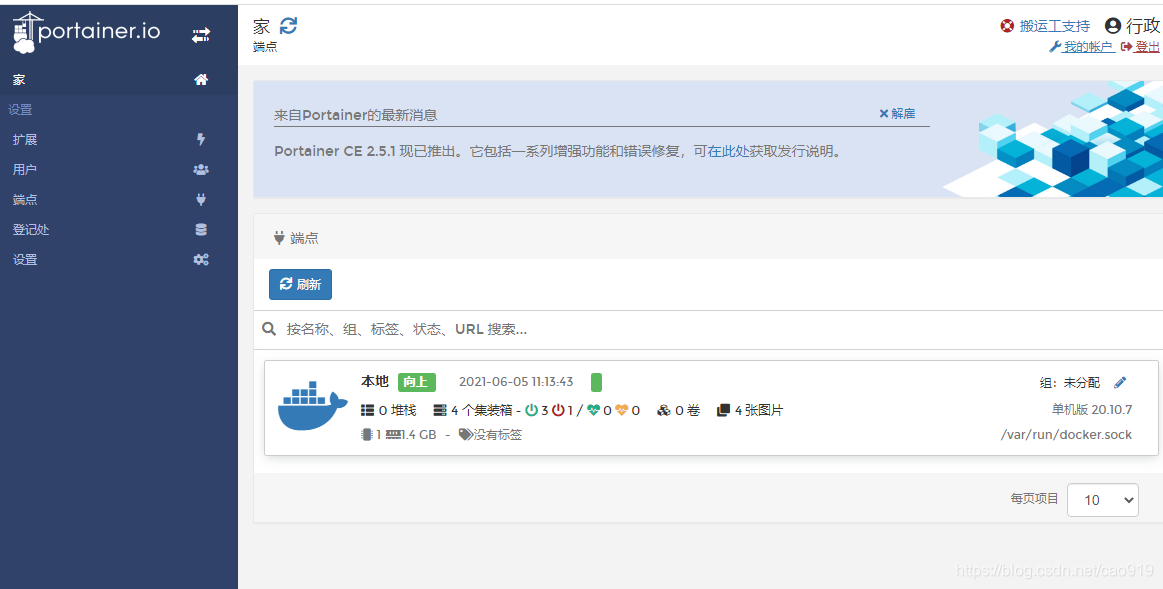This screenshot has width=1163, height=589.
Task: Click the blue 刷新 button
Action: [300, 284]
